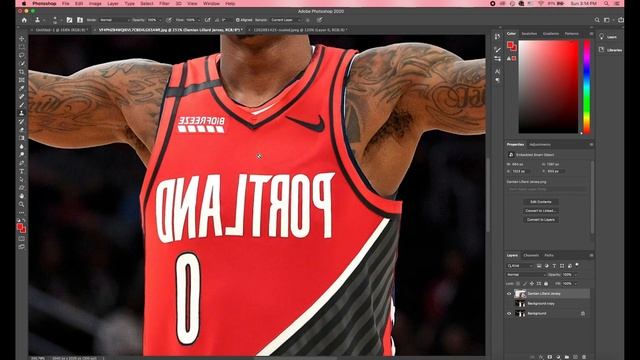Image resolution: width=640 pixels, height=360 pixels.
Task: Switch to the Adjustments tab
Action: [540, 144]
